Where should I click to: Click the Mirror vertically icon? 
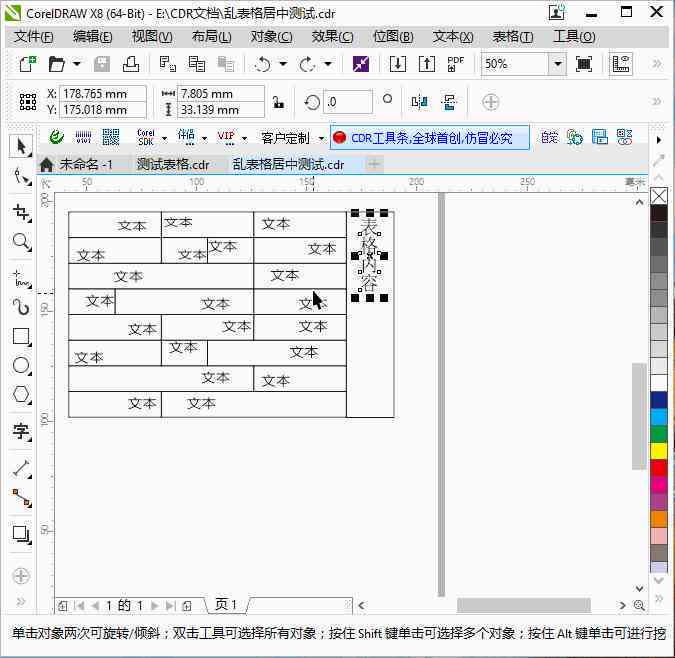click(449, 102)
